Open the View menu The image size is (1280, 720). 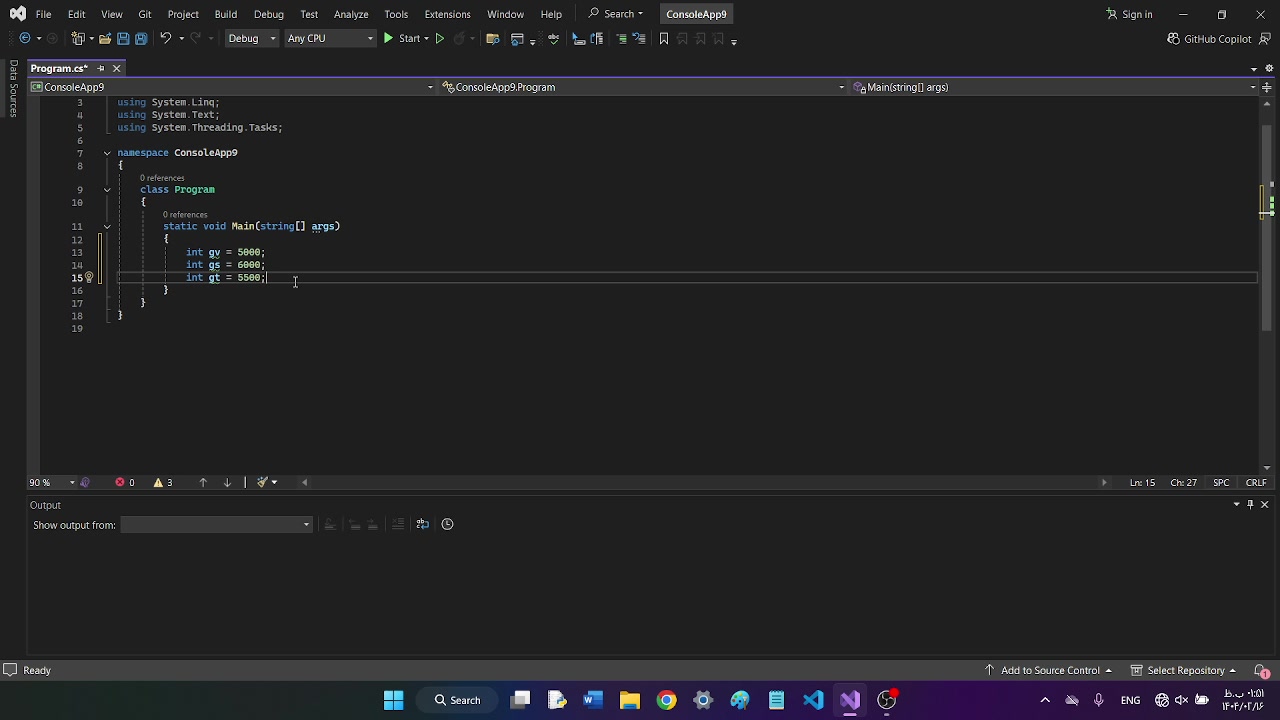[x=112, y=14]
